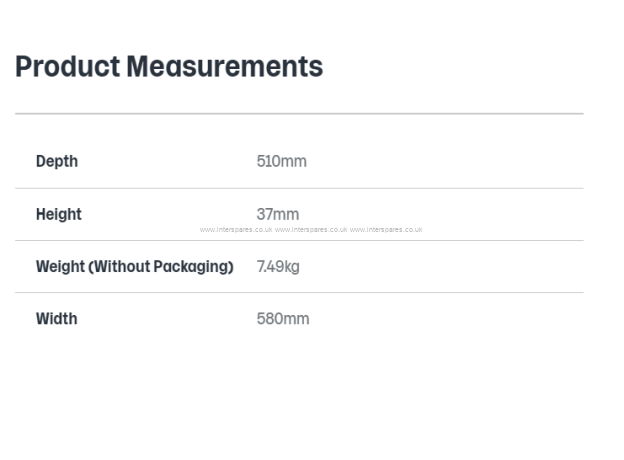Click the last www.interspares.co.uk watermark text
Screen dimensions: 624x460
tap(386, 230)
